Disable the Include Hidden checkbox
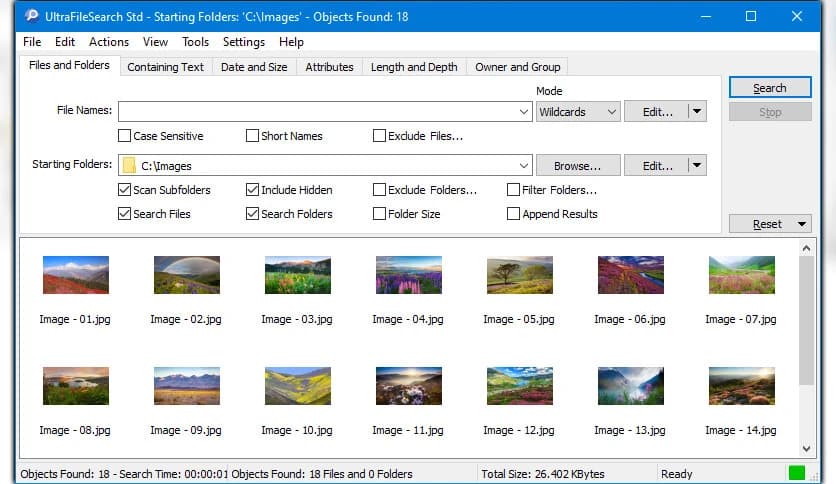 coord(252,190)
